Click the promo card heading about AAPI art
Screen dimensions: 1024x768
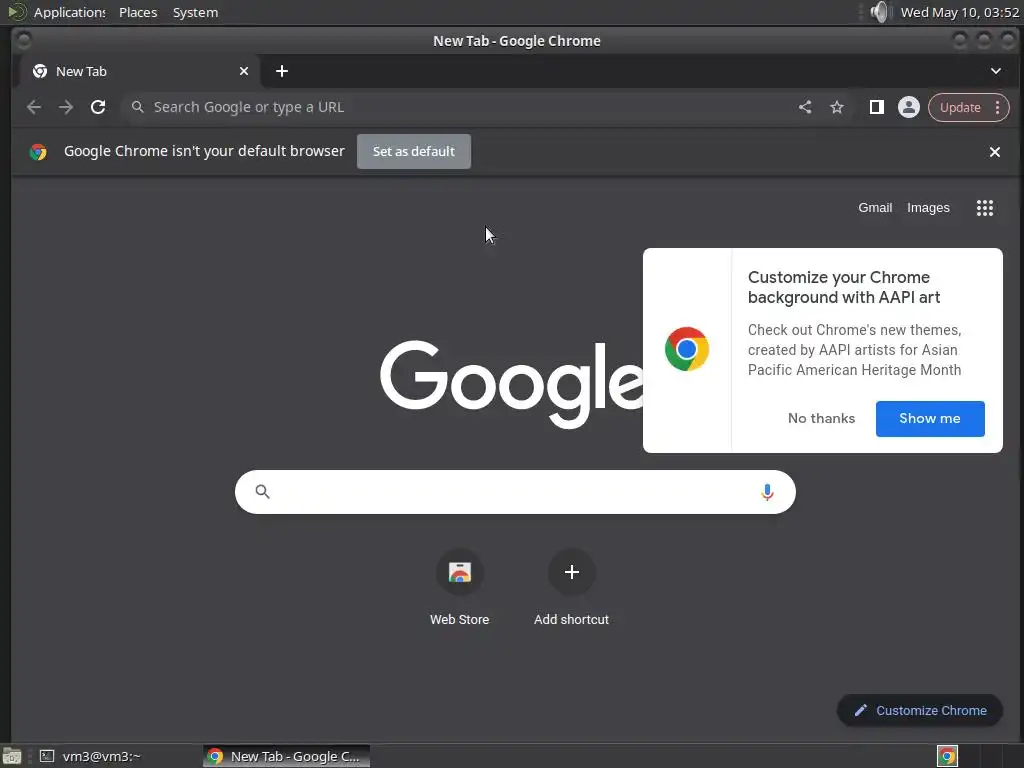pyautogui.click(x=844, y=287)
